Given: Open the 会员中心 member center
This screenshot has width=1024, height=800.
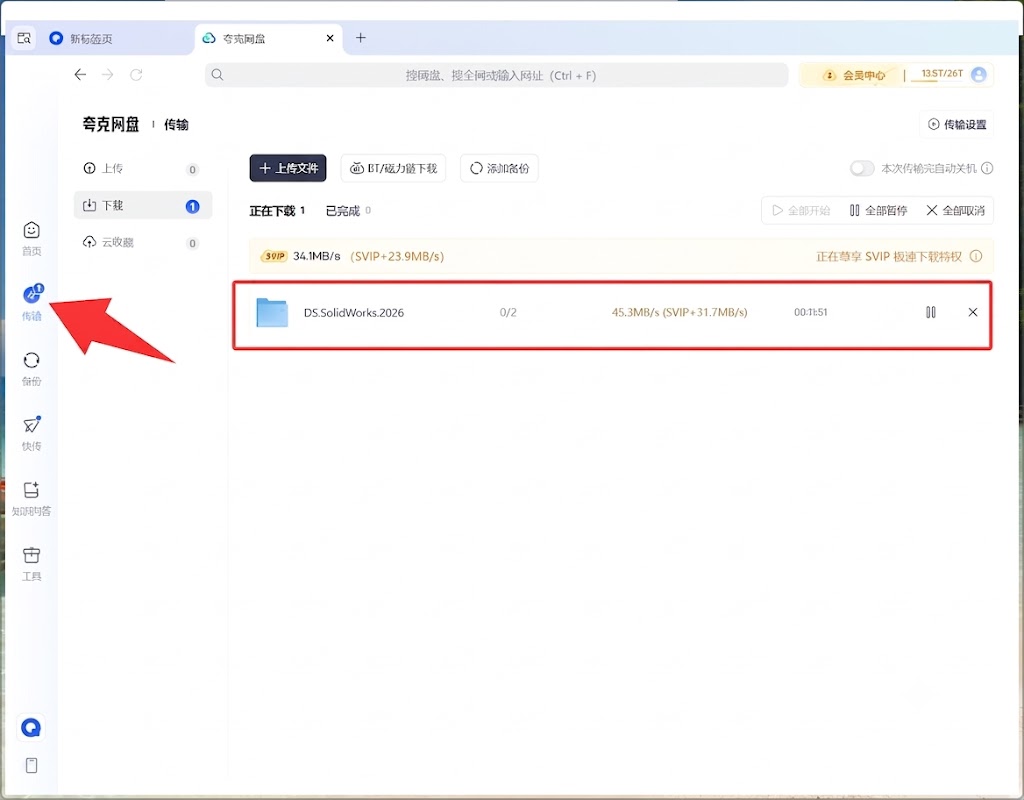Looking at the screenshot, I should click(854, 75).
